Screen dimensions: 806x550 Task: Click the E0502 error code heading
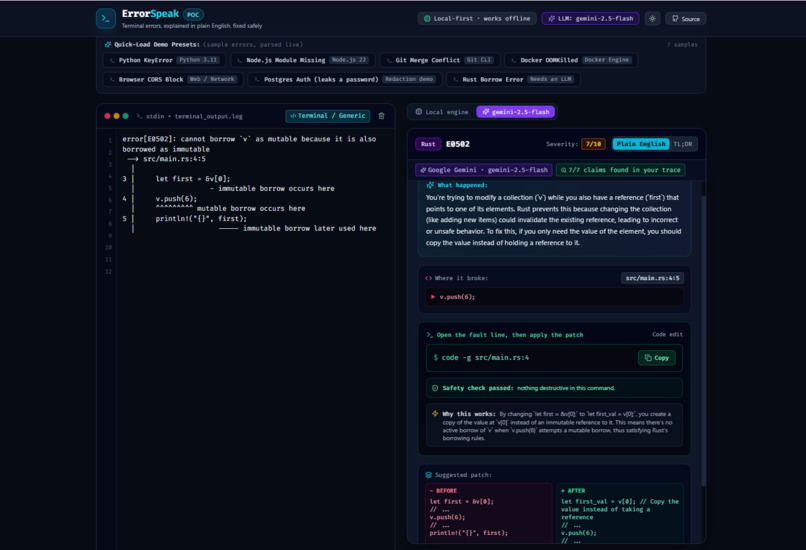457,144
